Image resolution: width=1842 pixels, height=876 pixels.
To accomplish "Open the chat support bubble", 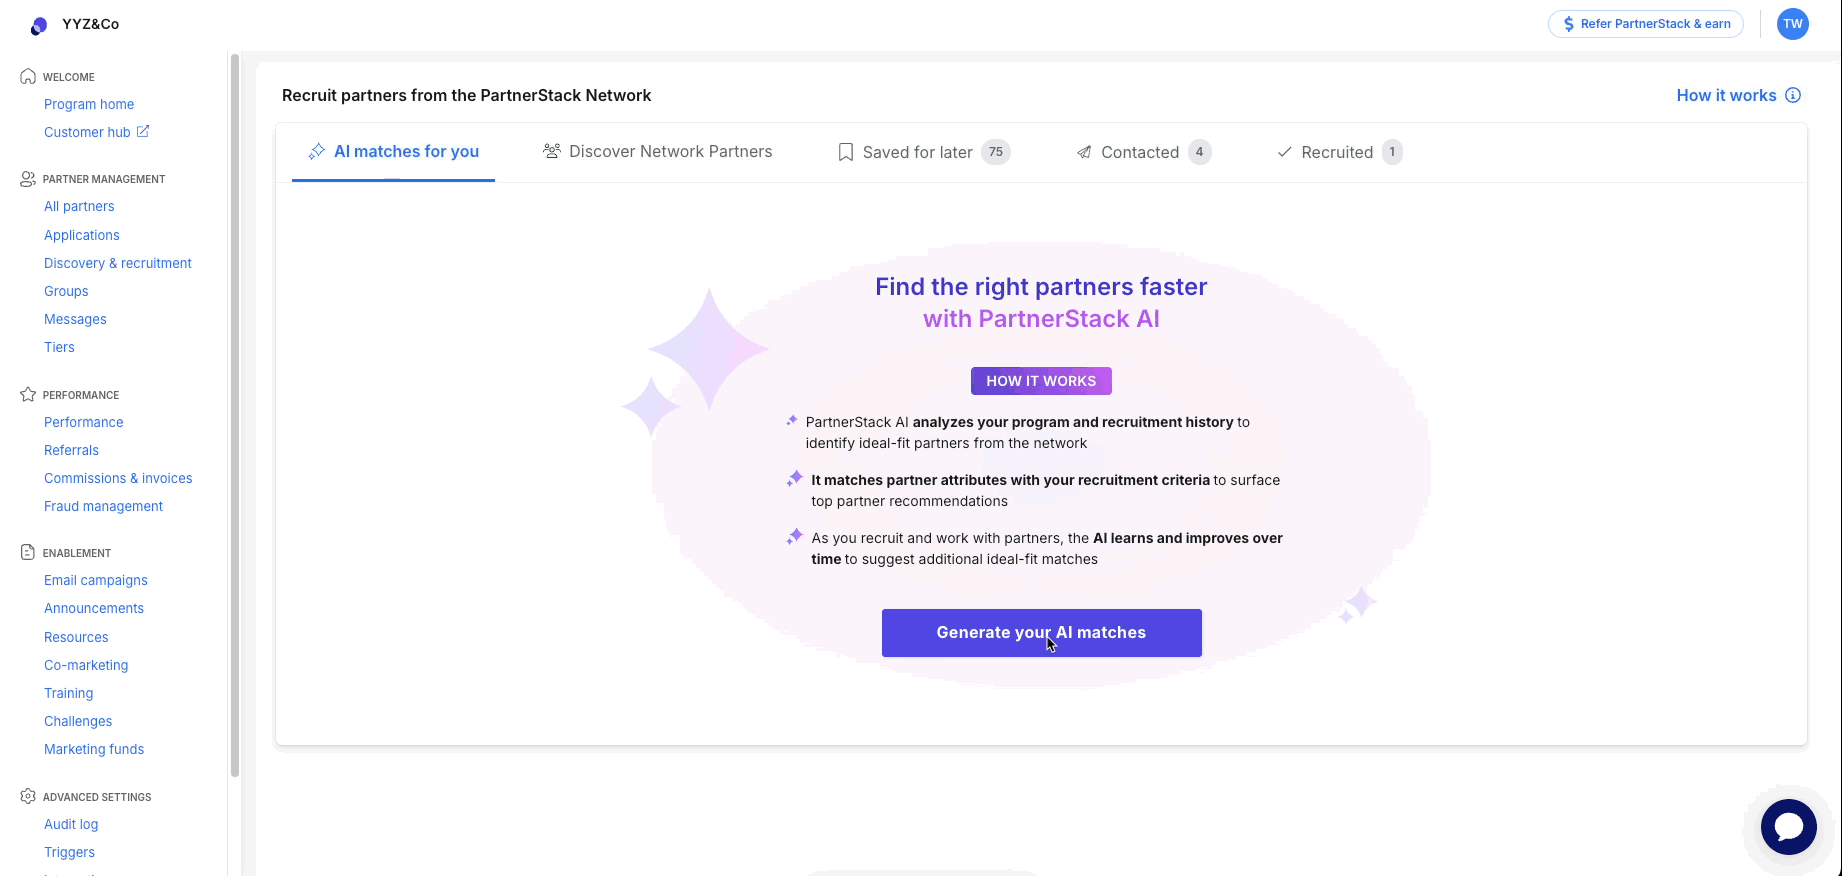I will [1789, 827].
